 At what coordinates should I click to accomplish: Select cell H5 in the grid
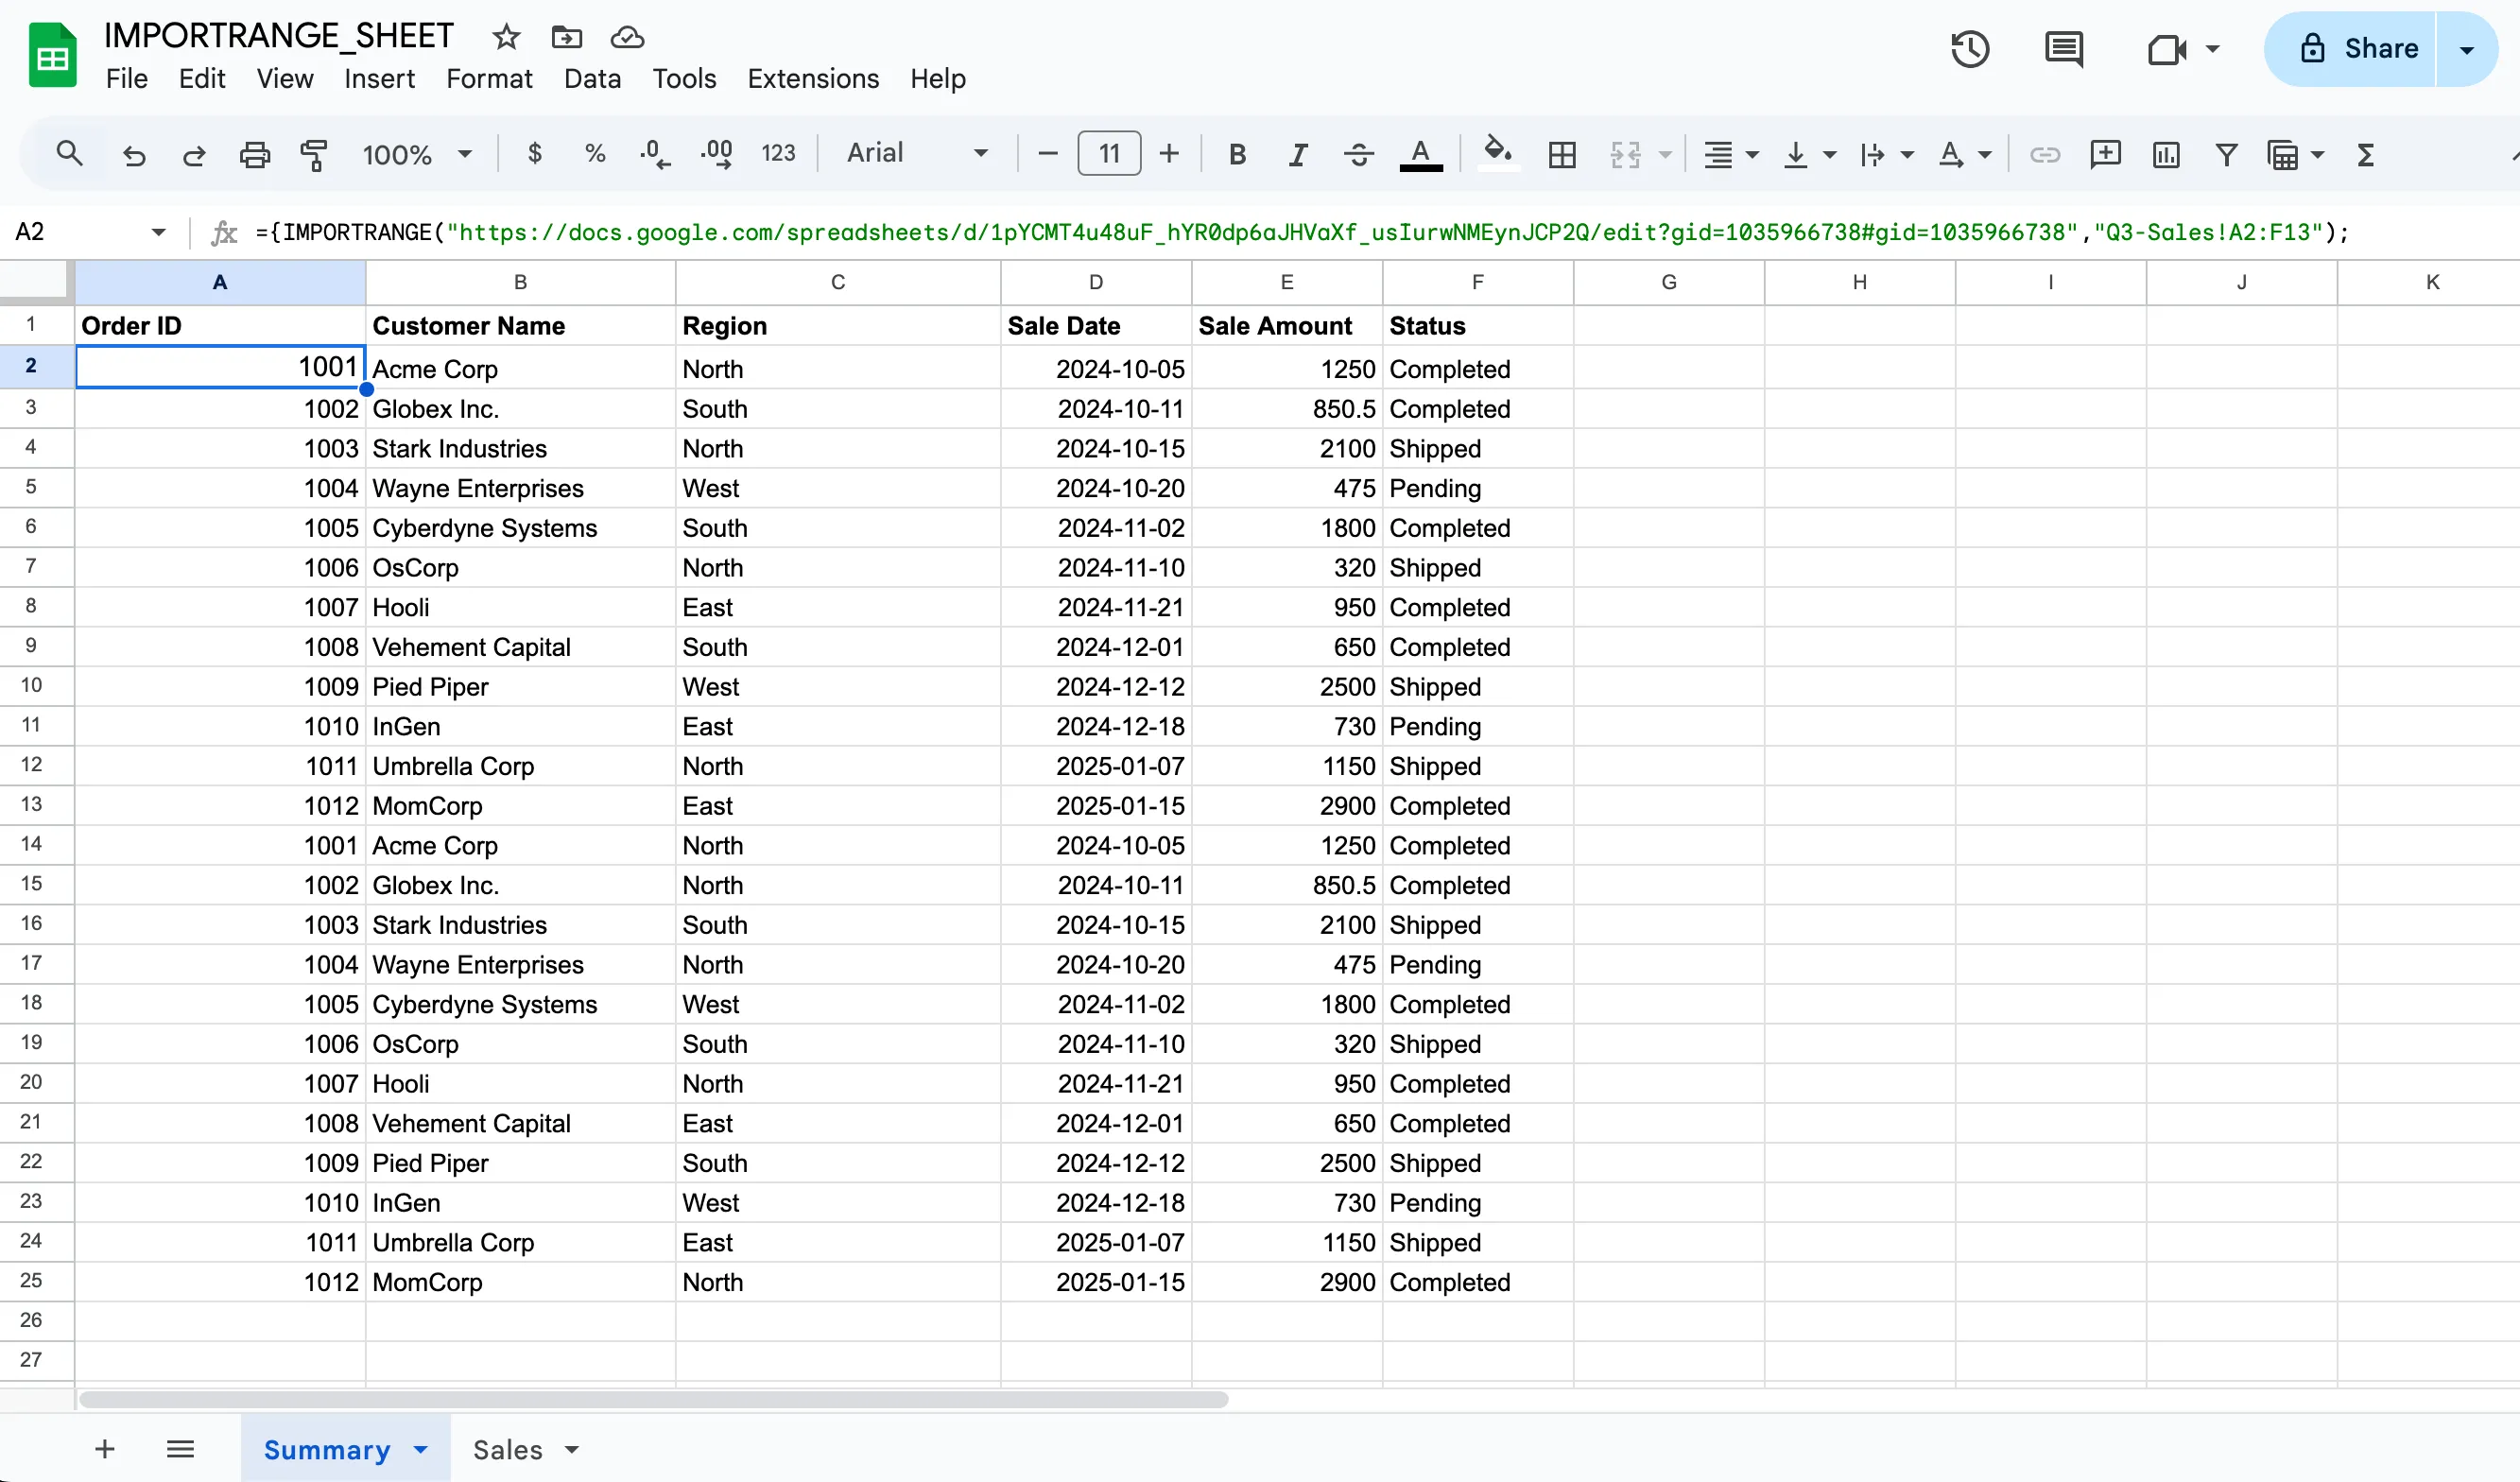(x=1858, y=487)
